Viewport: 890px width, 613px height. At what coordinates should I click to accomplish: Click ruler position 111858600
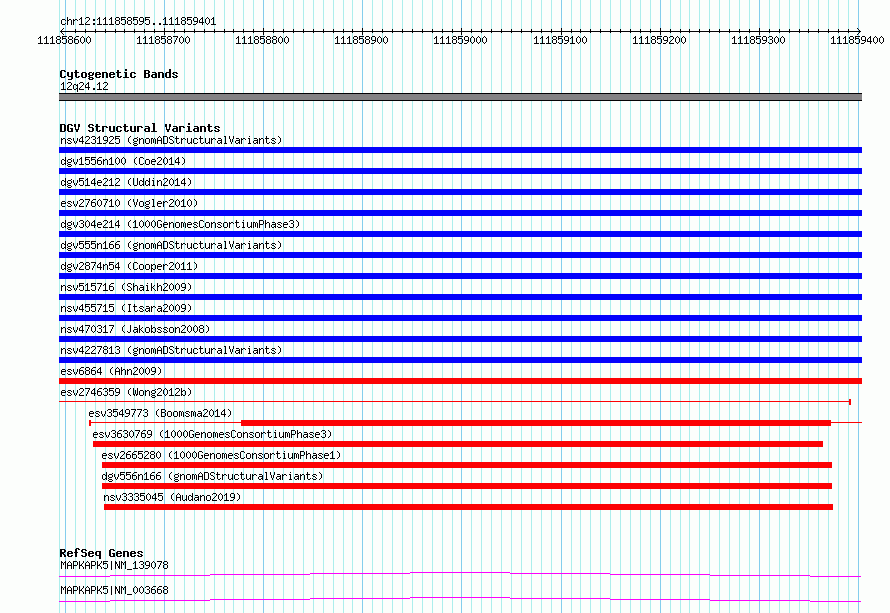pyautogui.click(x=64, y=40)
